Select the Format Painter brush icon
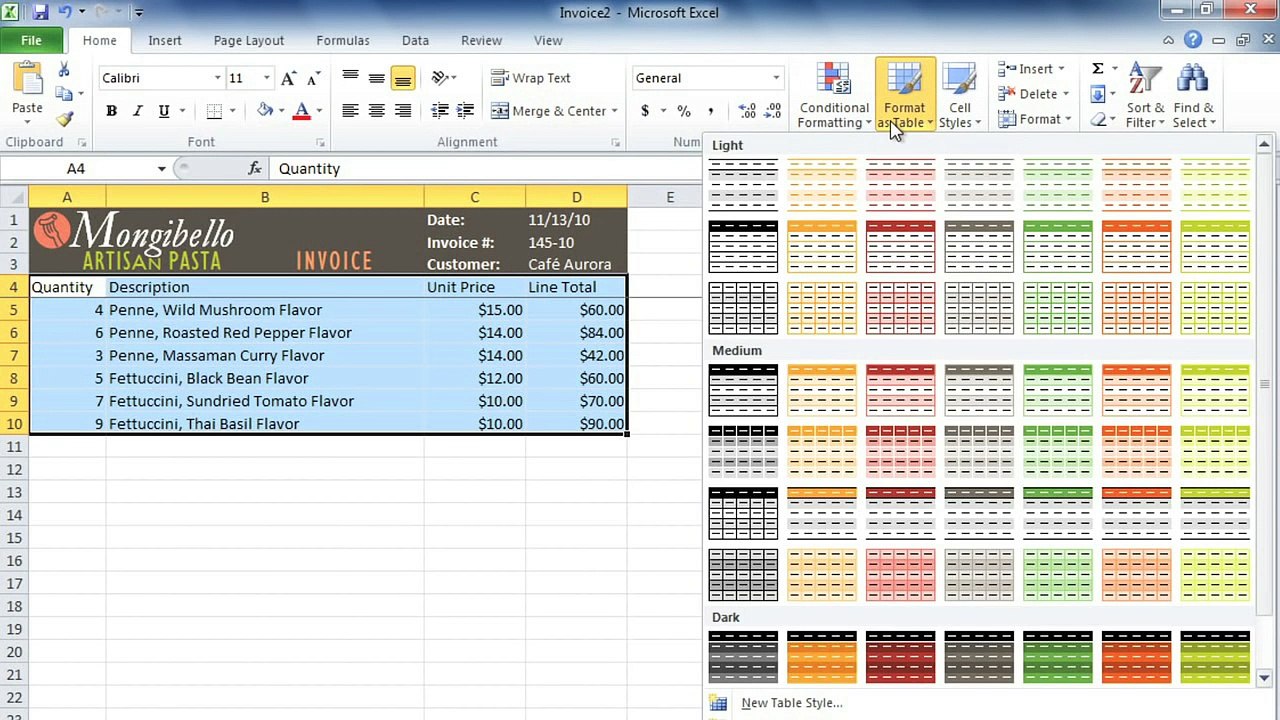This screenshot has height=720, width=1280. tap(64, 119)
